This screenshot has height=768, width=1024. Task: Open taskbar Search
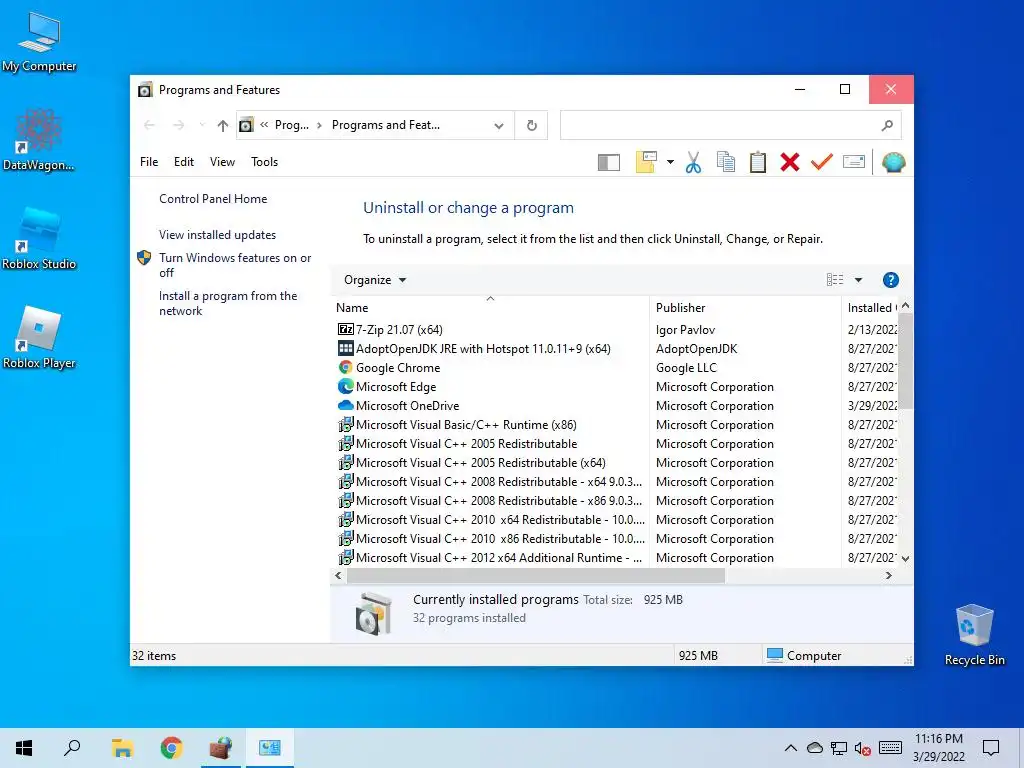[x=72, y=748]
